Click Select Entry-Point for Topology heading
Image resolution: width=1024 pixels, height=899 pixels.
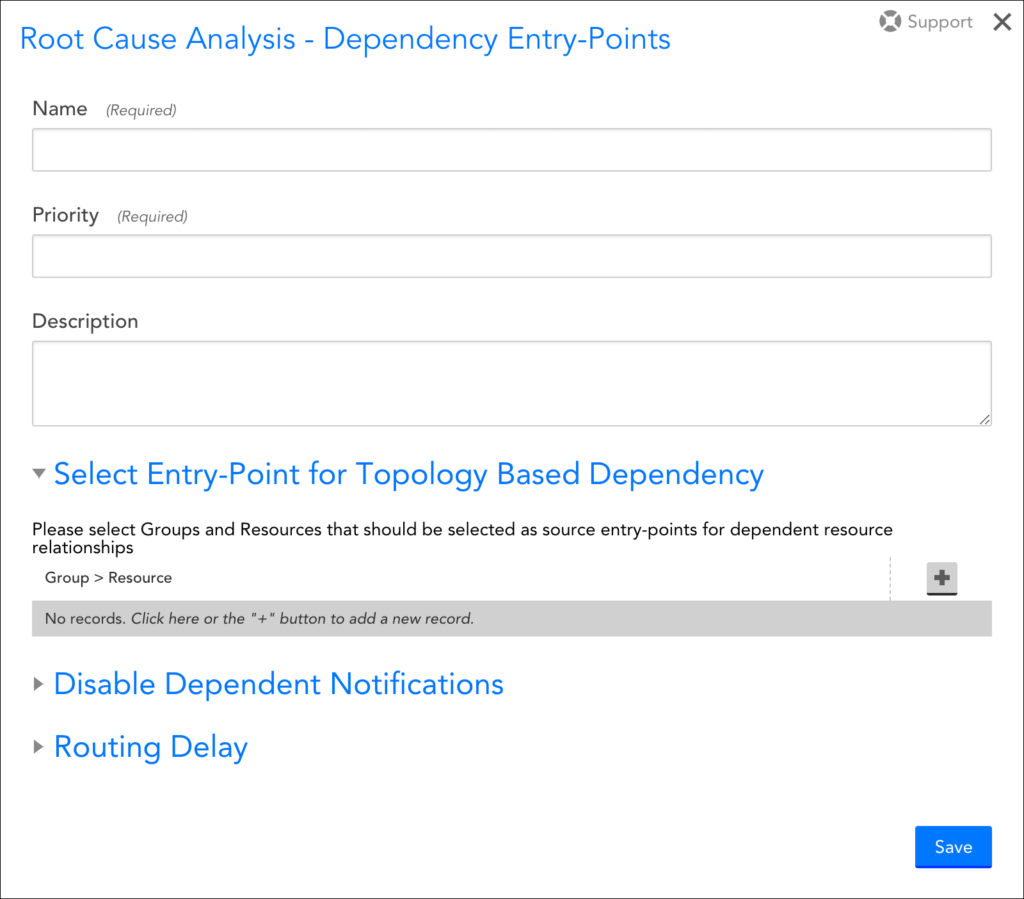coord(408,474)
